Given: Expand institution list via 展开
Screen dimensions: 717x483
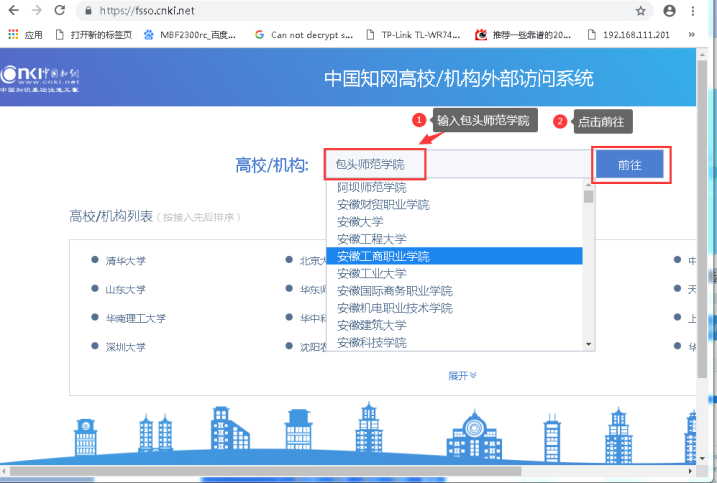Looking at the screenshot, I should (x=462, y=376).
